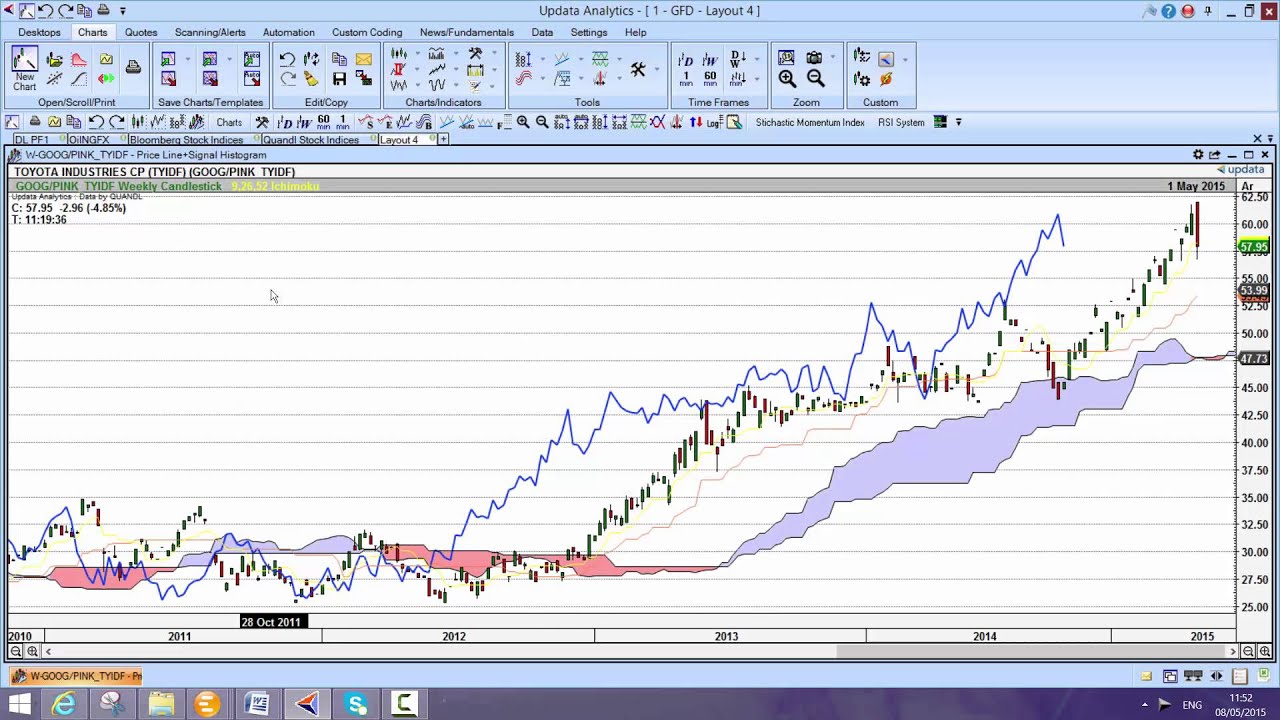Click the hammer tools icon in Charts/Indicators
This screenshot has height=720, width=1280.
click(x=475, y=54)
